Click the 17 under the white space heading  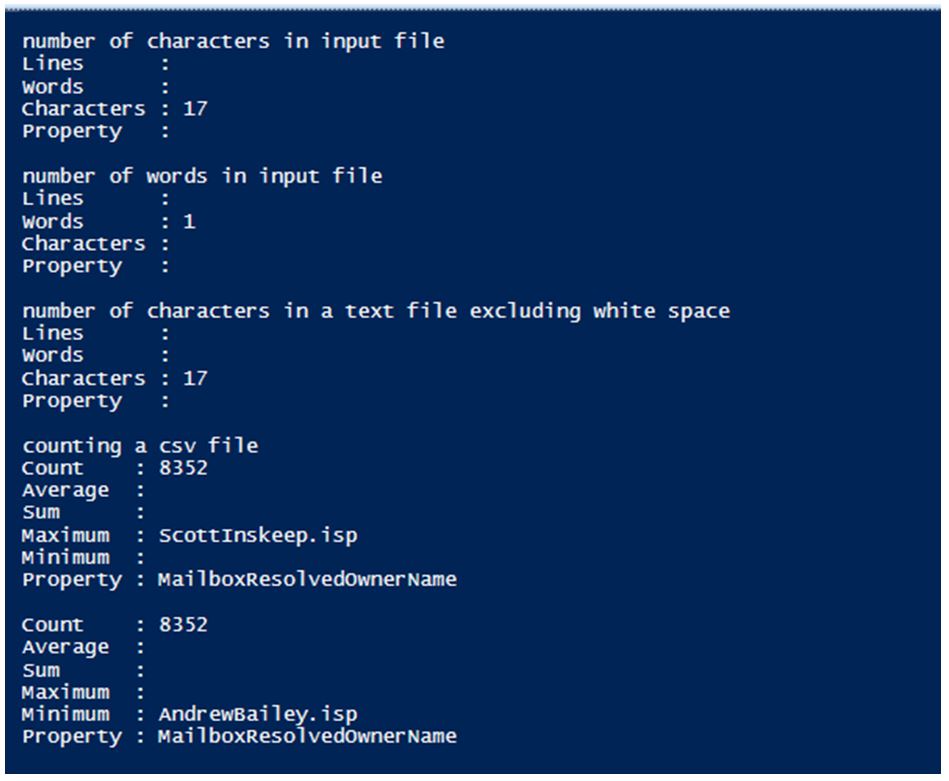(195, 378)
